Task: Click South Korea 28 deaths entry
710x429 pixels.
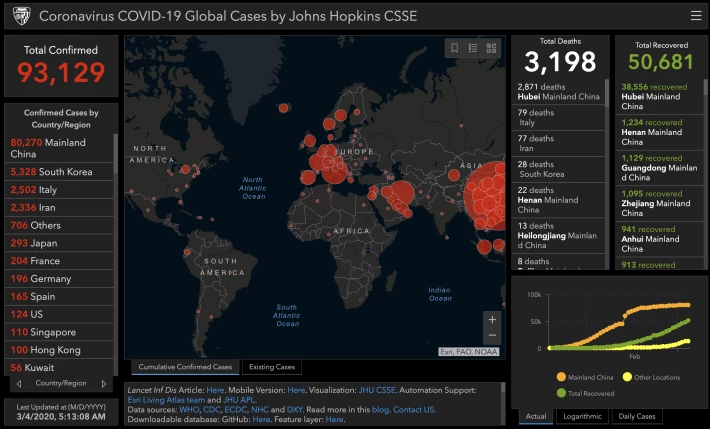Action: point(558,169)
